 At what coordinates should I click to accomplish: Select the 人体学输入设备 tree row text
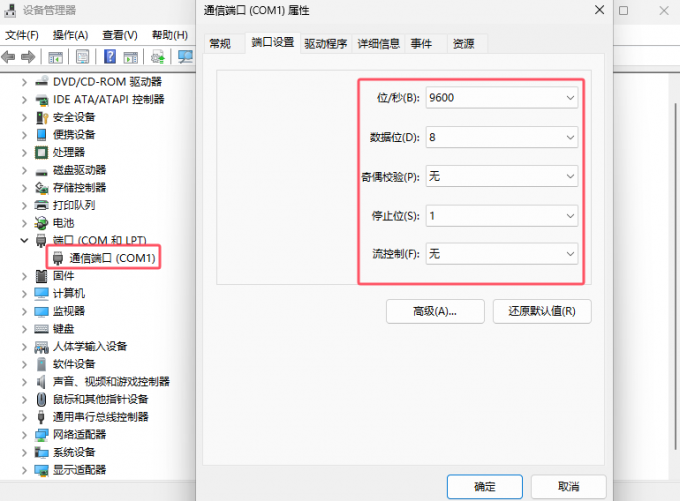pos(90,347)
